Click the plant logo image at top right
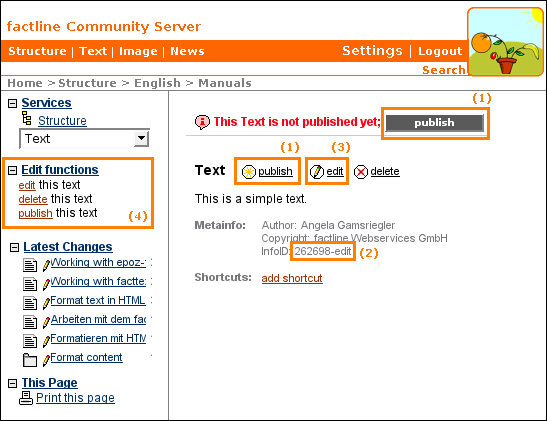547x421 pixels. (505, 42)
